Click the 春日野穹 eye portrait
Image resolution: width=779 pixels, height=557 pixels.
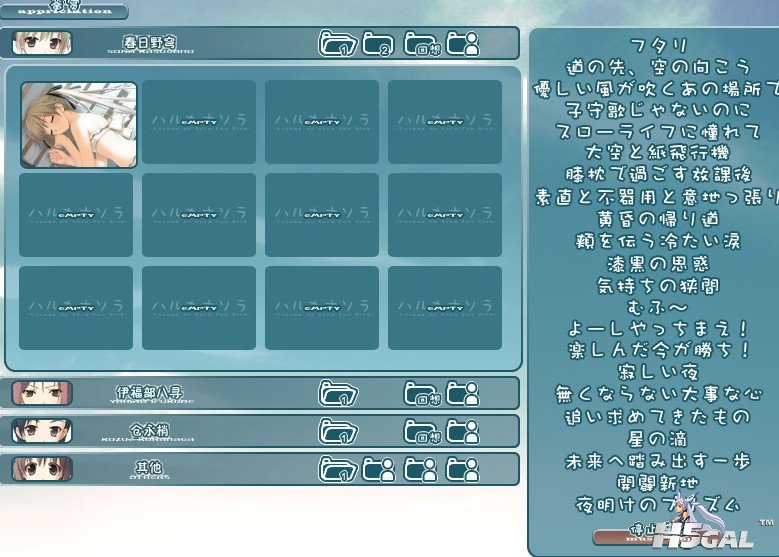pyautogui.click(x=42, y=43)
